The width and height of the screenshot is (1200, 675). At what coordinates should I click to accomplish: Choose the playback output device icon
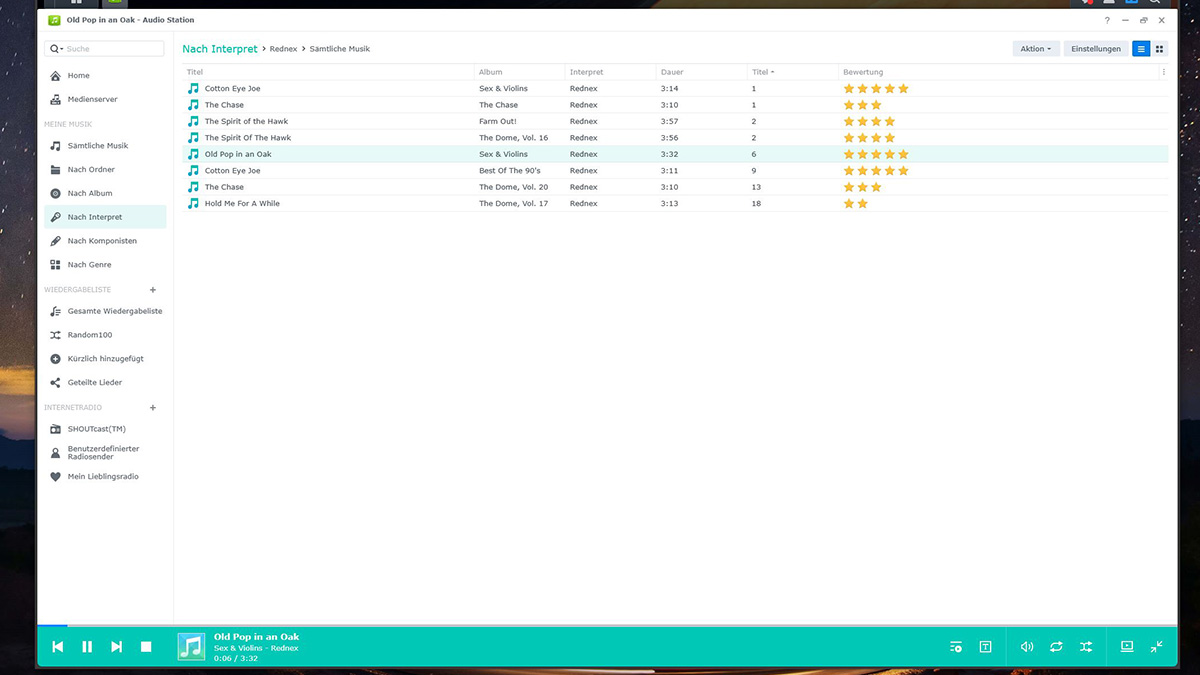coord(1127,646)
